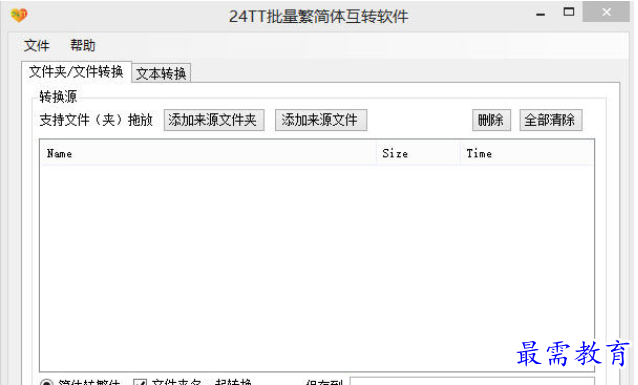The image size is (638, 385).
Task: Click the 删除 button
Action: click(x=491, y=120)
